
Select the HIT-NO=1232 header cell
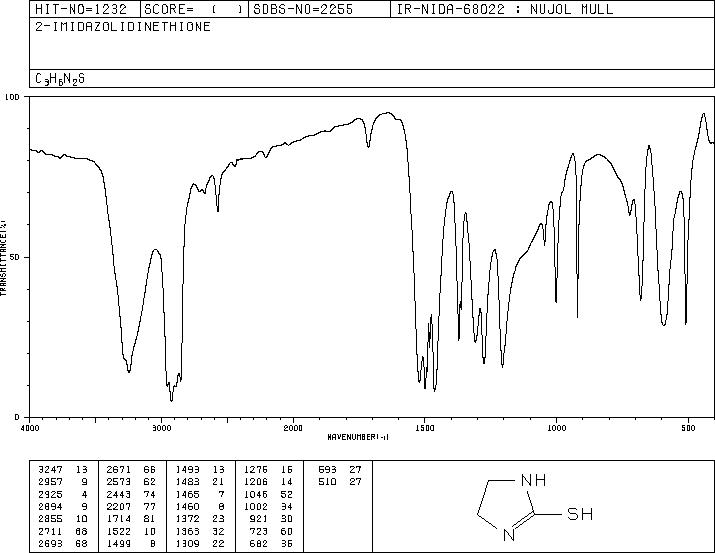[x=84, y=9]
